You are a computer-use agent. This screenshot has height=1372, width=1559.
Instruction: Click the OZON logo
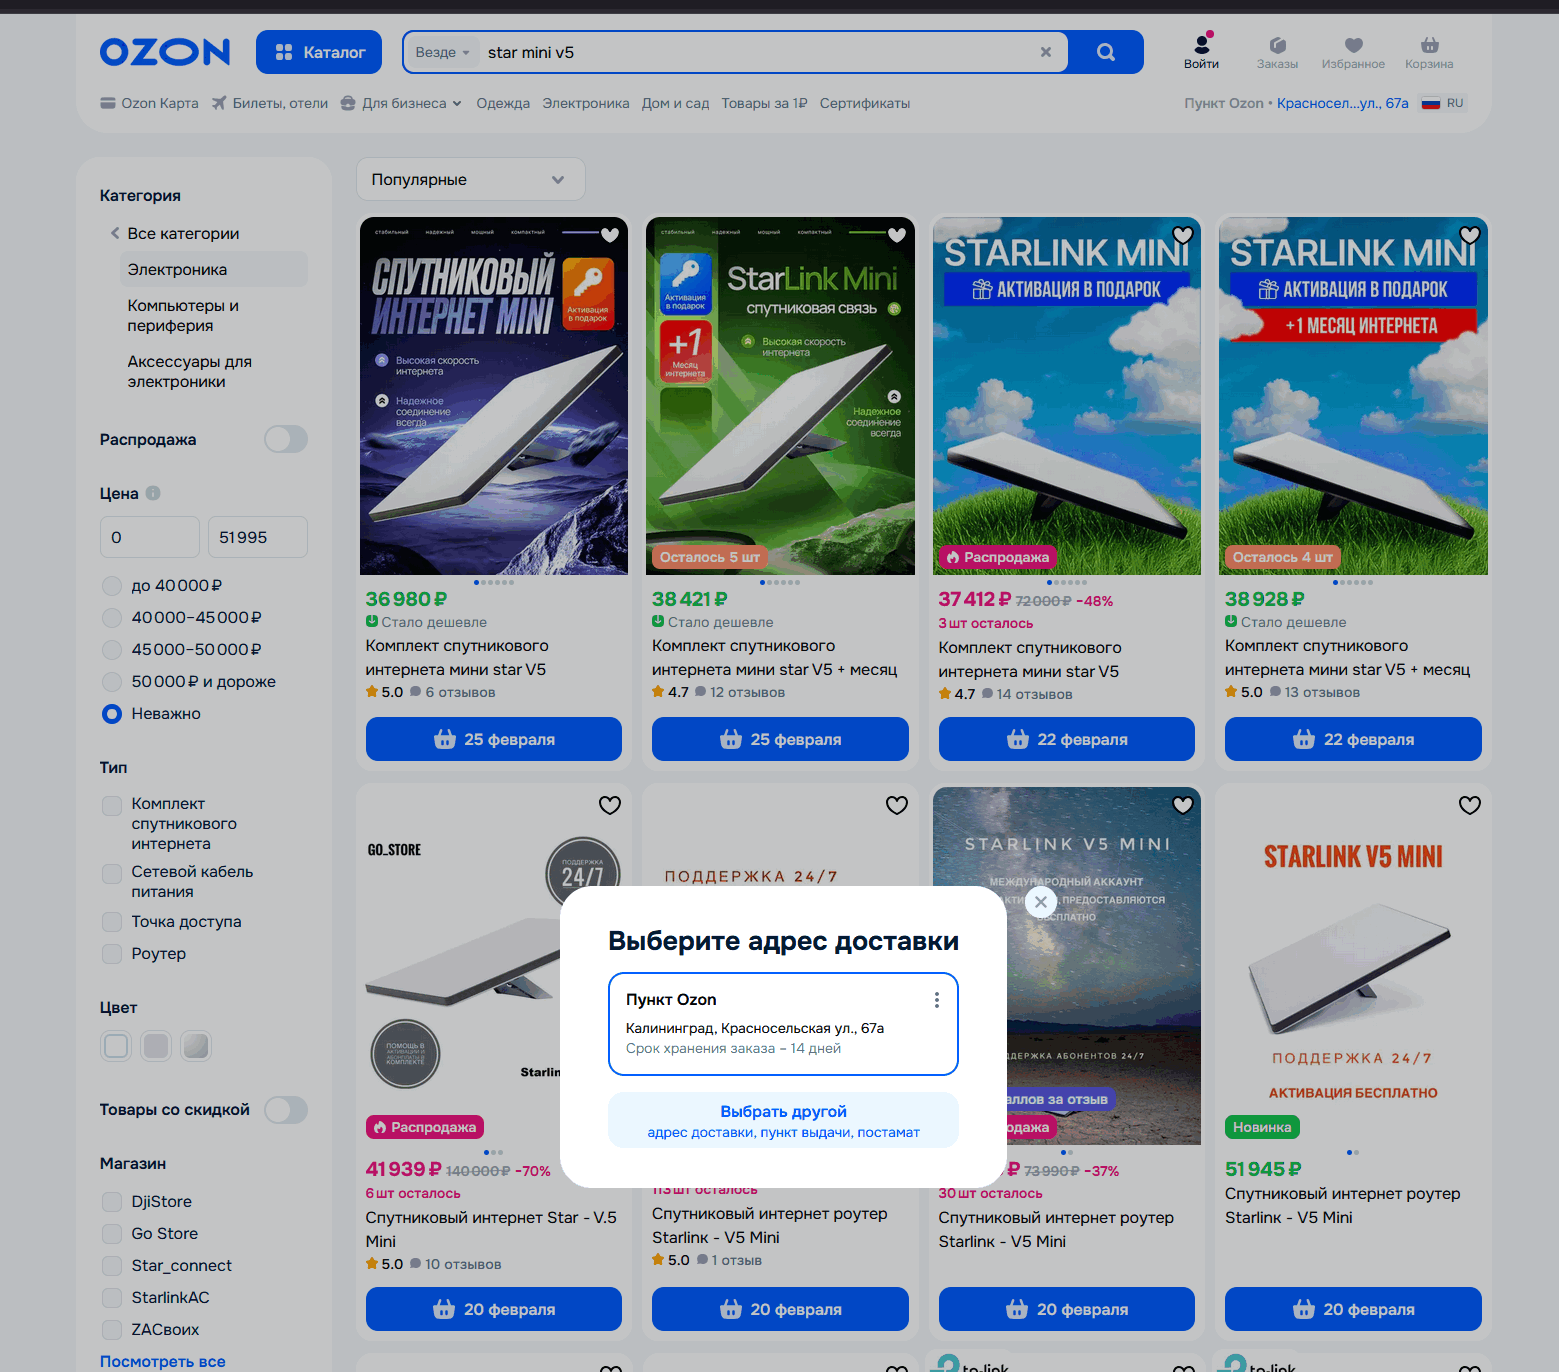pyautogui.click(x=165, y=52)
